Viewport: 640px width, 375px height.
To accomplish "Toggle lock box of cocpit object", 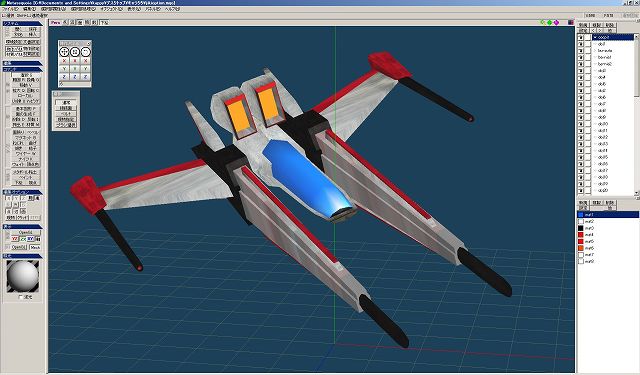I will 588,37.
